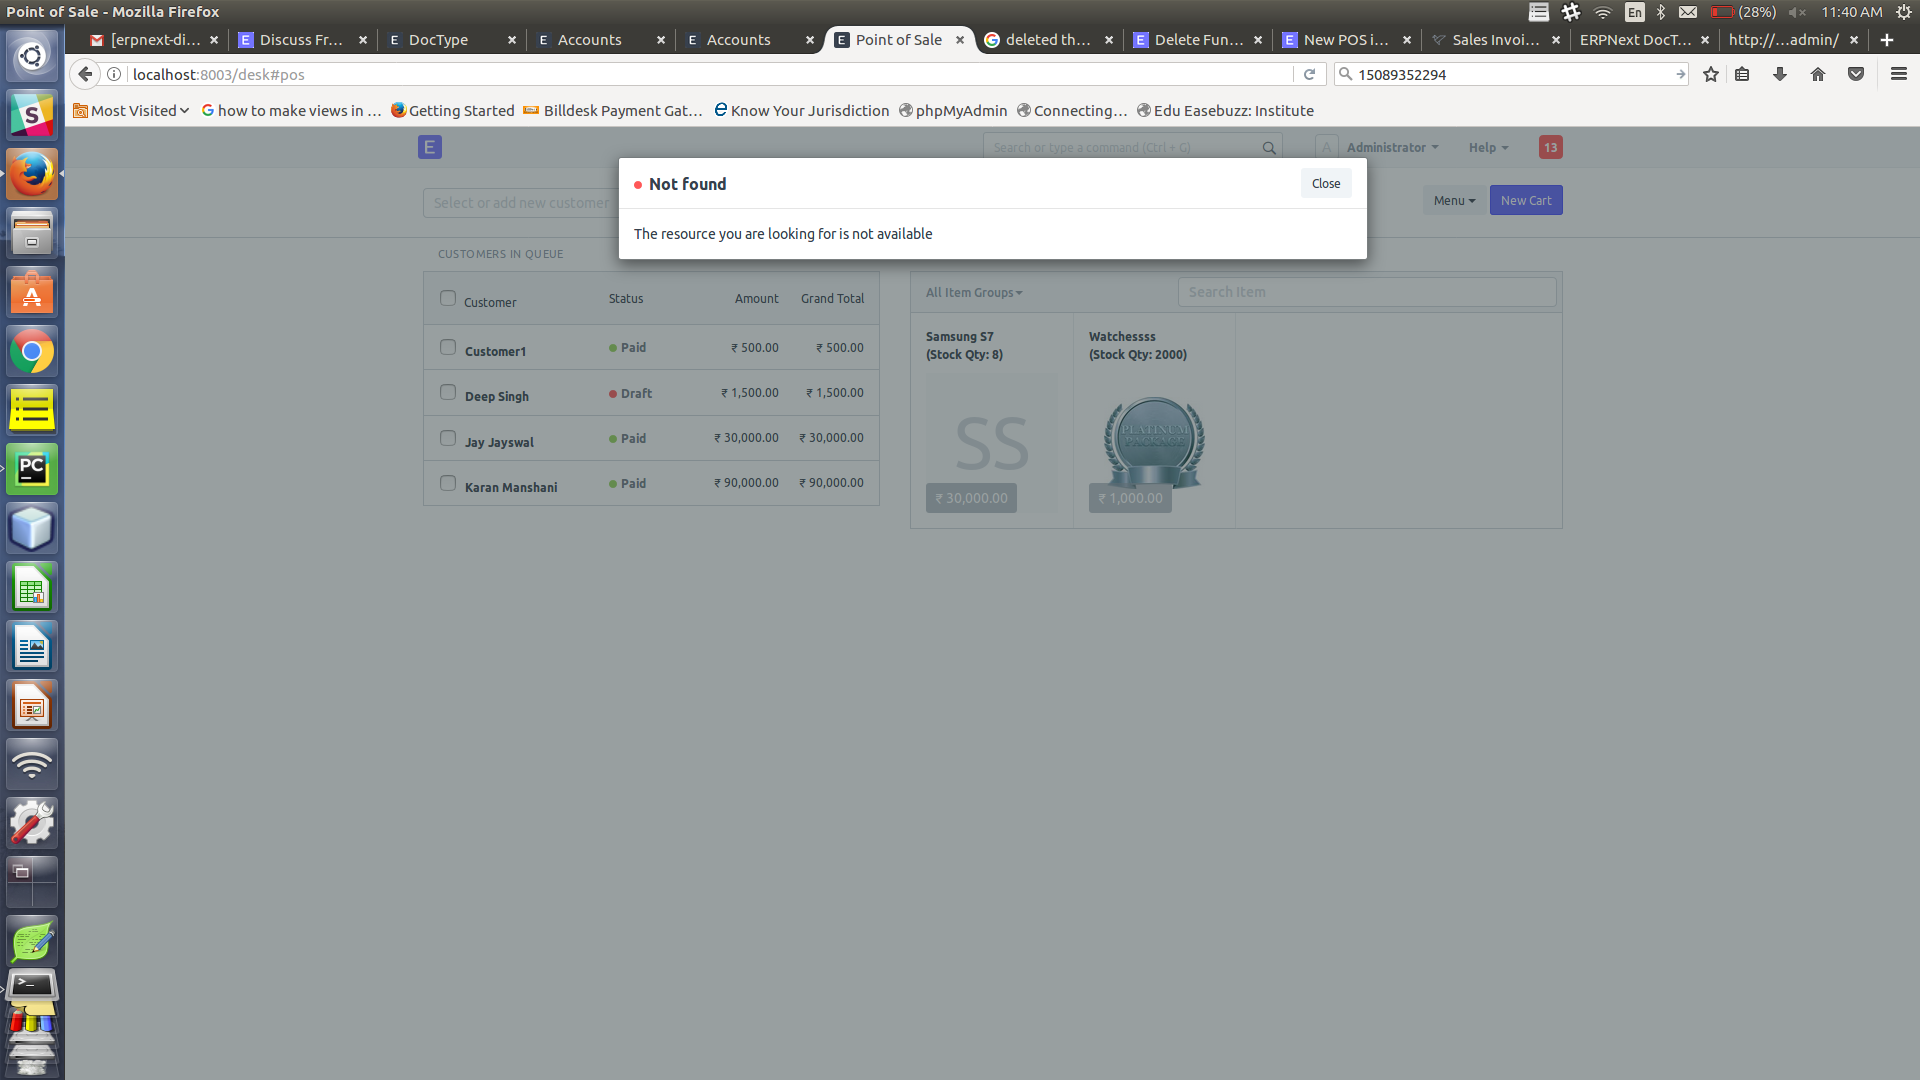
Task: Toggle the select-all Customer header checkbox
Action: 448,298
